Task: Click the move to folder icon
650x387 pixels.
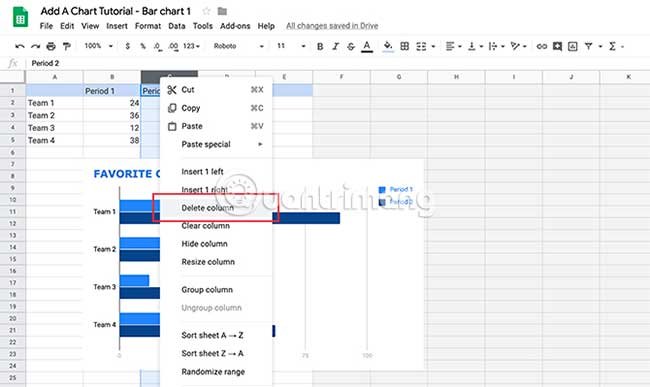Action: [x=222, y=11]
